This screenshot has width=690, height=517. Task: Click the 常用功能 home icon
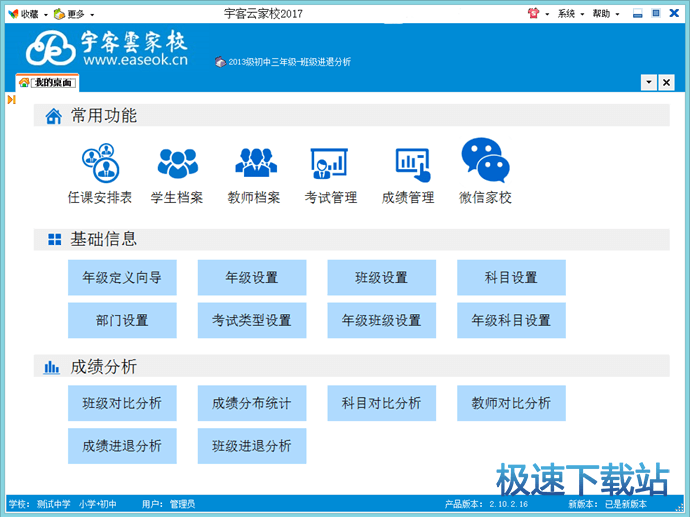click(x=54, y=116)
